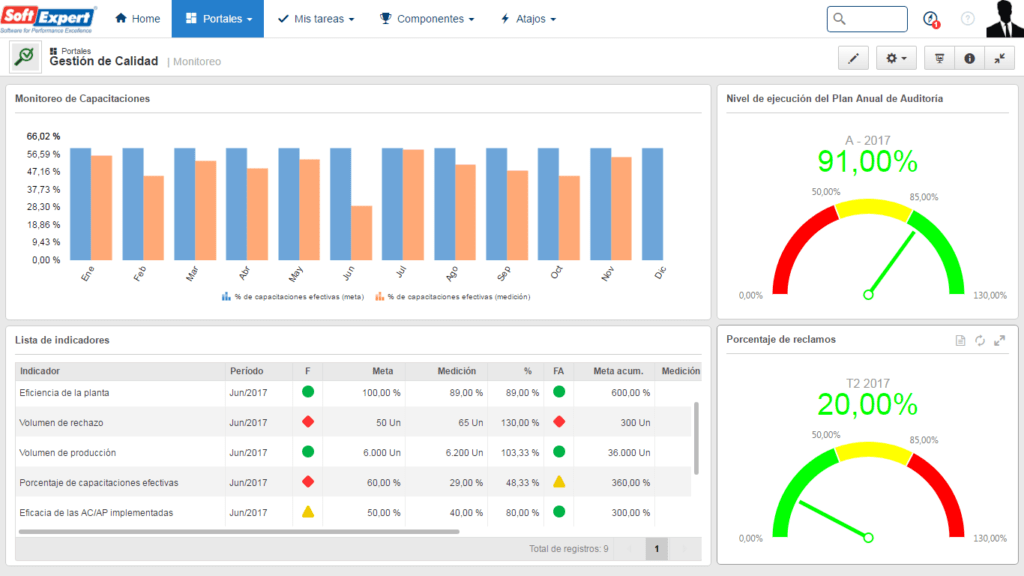Open the Componentes menu
The height and width of the screenshot is (576, 1024).
tap(427, 19)
